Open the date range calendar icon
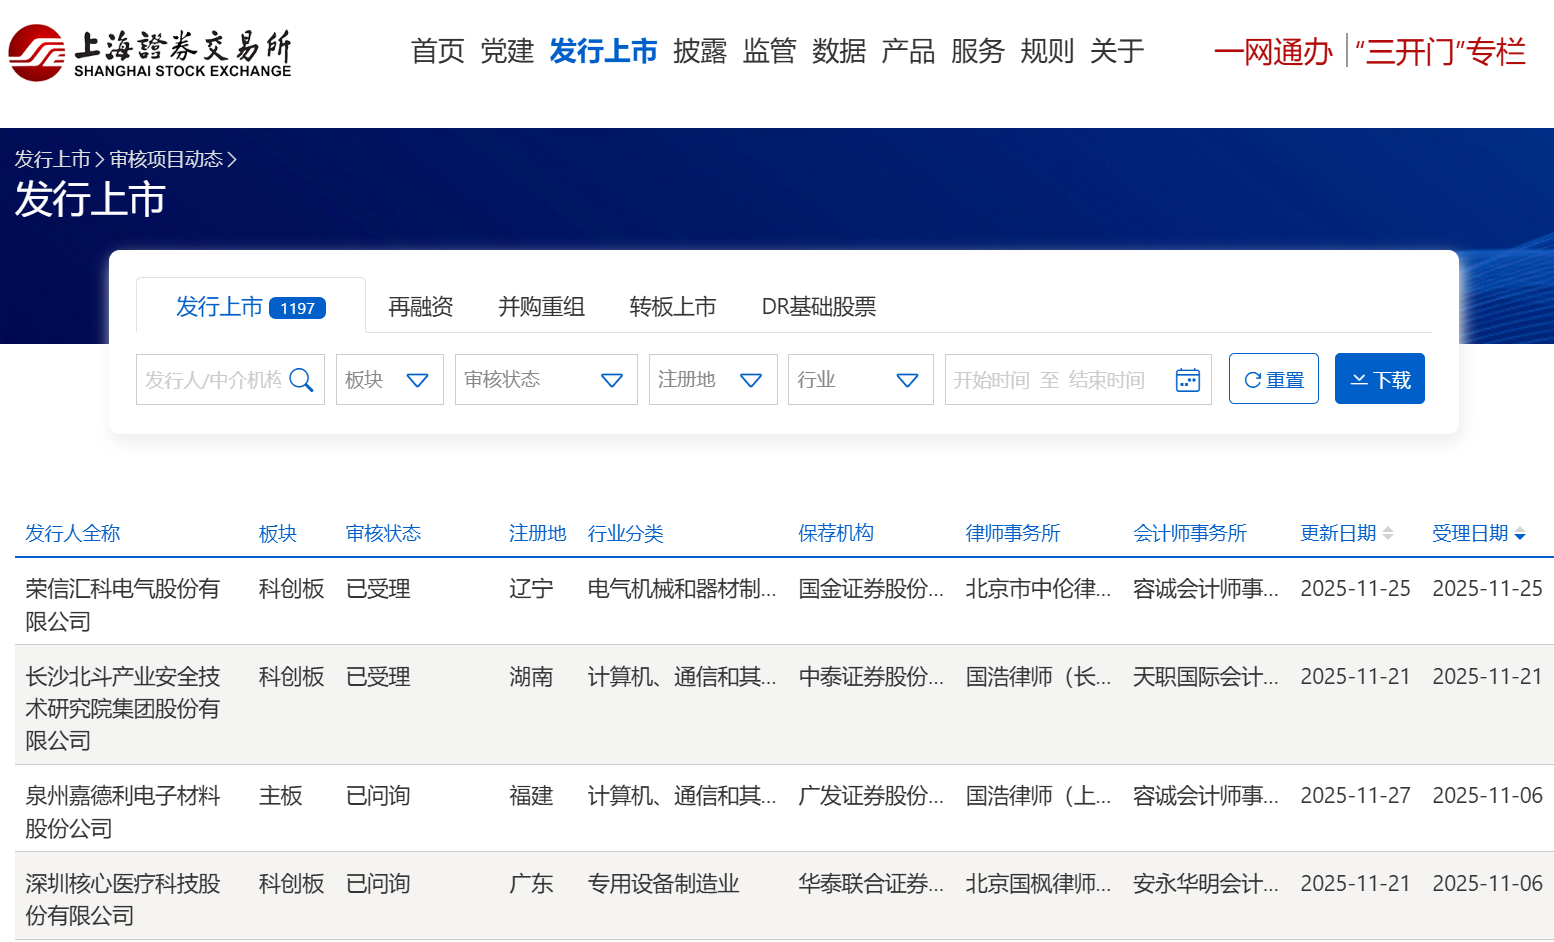The height and width of the screenshot is (942, 1554). click(1187, 380)
